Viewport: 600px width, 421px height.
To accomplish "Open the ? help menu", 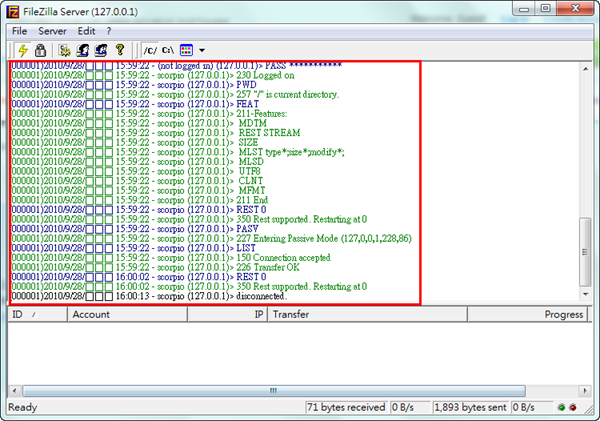I will pyautogui.click(x=109, y=31).
